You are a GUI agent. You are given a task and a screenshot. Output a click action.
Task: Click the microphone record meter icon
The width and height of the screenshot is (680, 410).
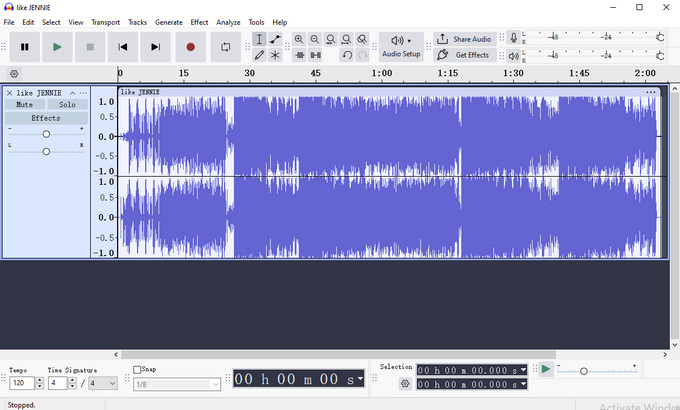(x=513, y=38)
